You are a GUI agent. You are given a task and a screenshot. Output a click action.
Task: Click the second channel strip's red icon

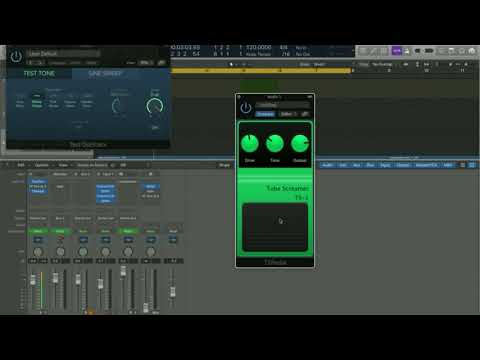coord(60,240)
